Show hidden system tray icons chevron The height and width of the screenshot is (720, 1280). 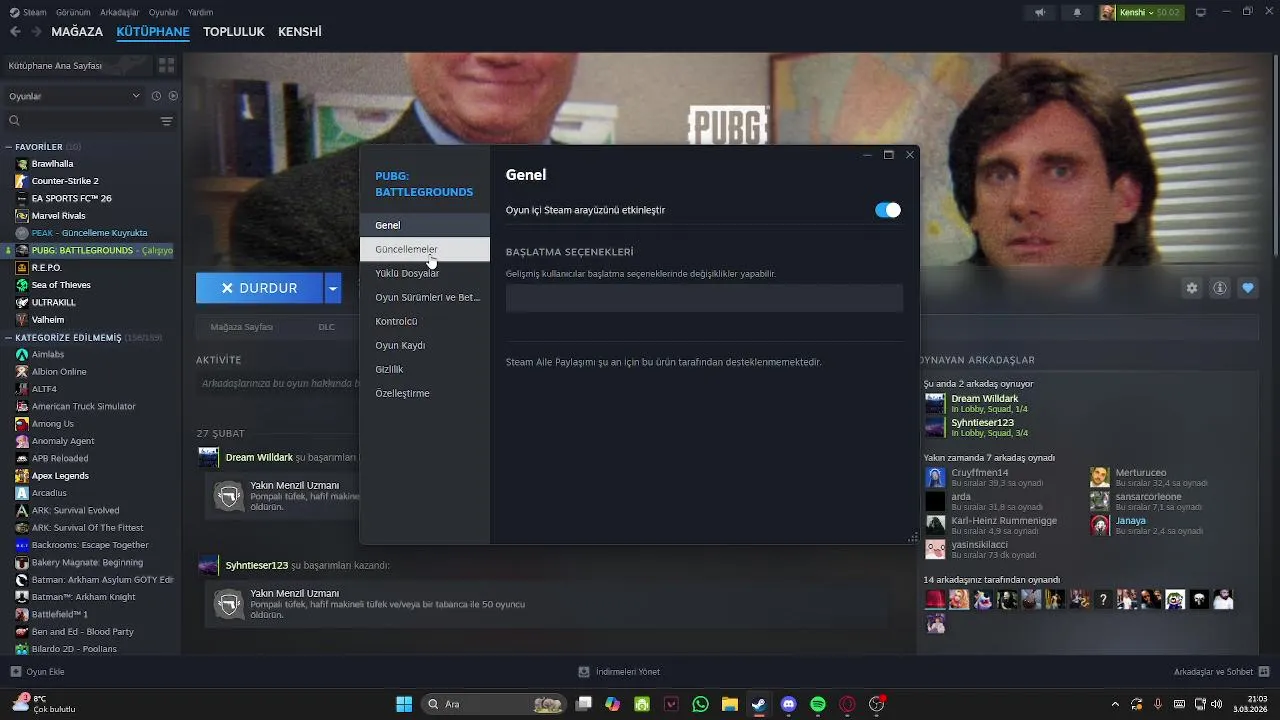click(x=1115, y=704)
